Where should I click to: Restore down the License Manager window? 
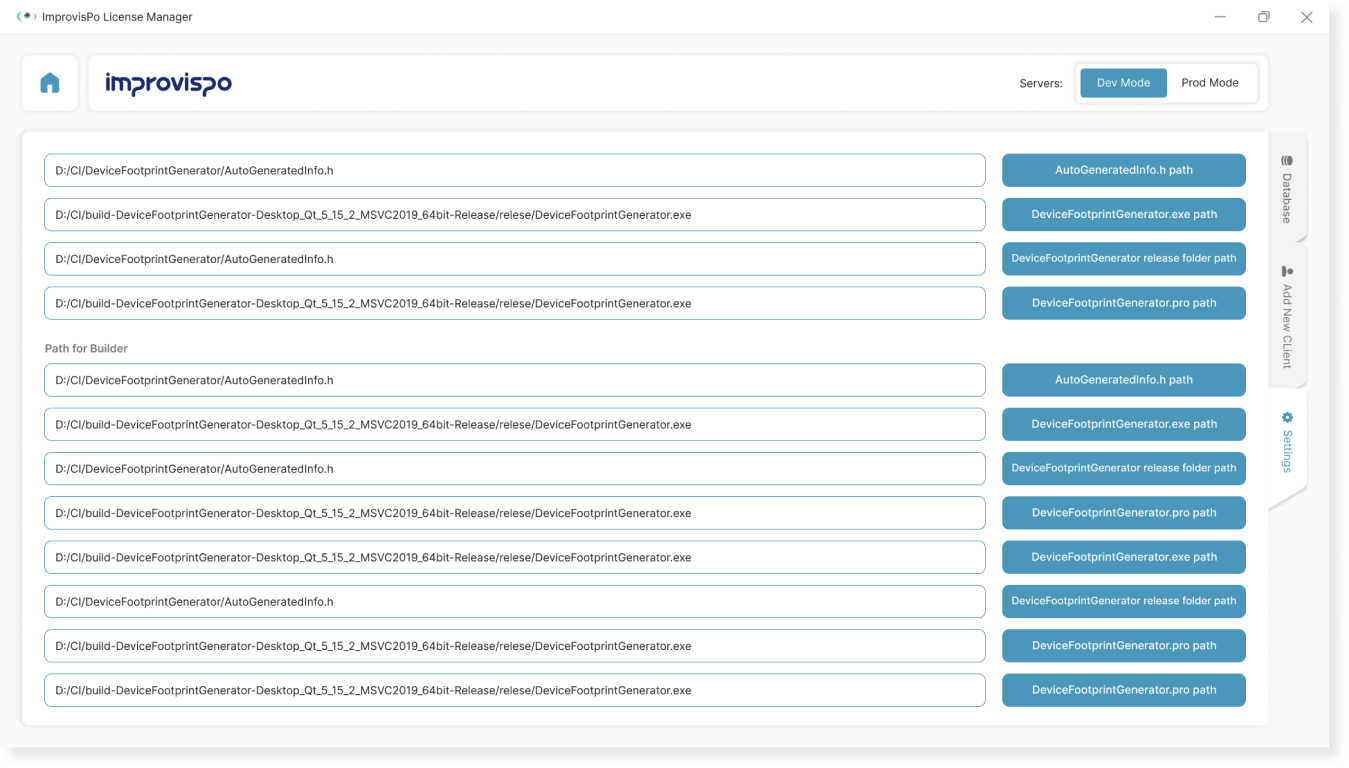1264,17
